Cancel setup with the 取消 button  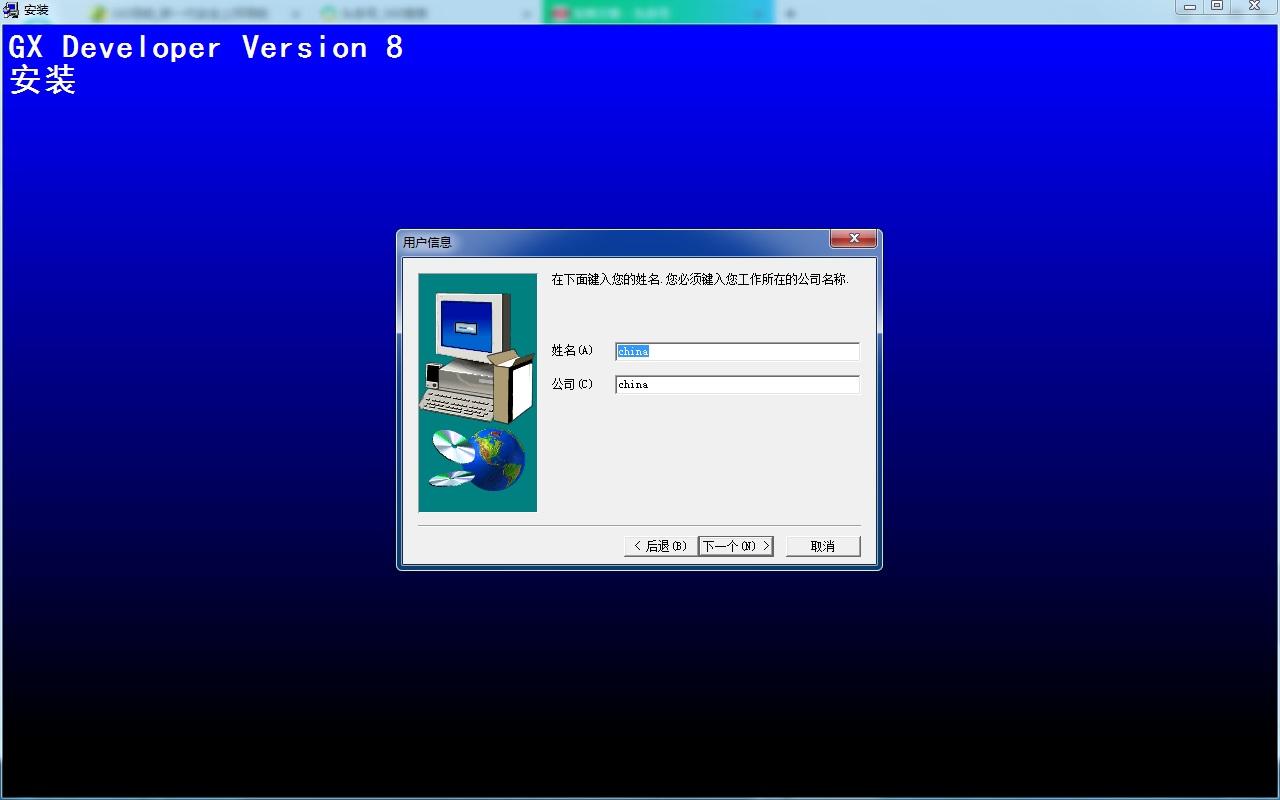[822, 546]
